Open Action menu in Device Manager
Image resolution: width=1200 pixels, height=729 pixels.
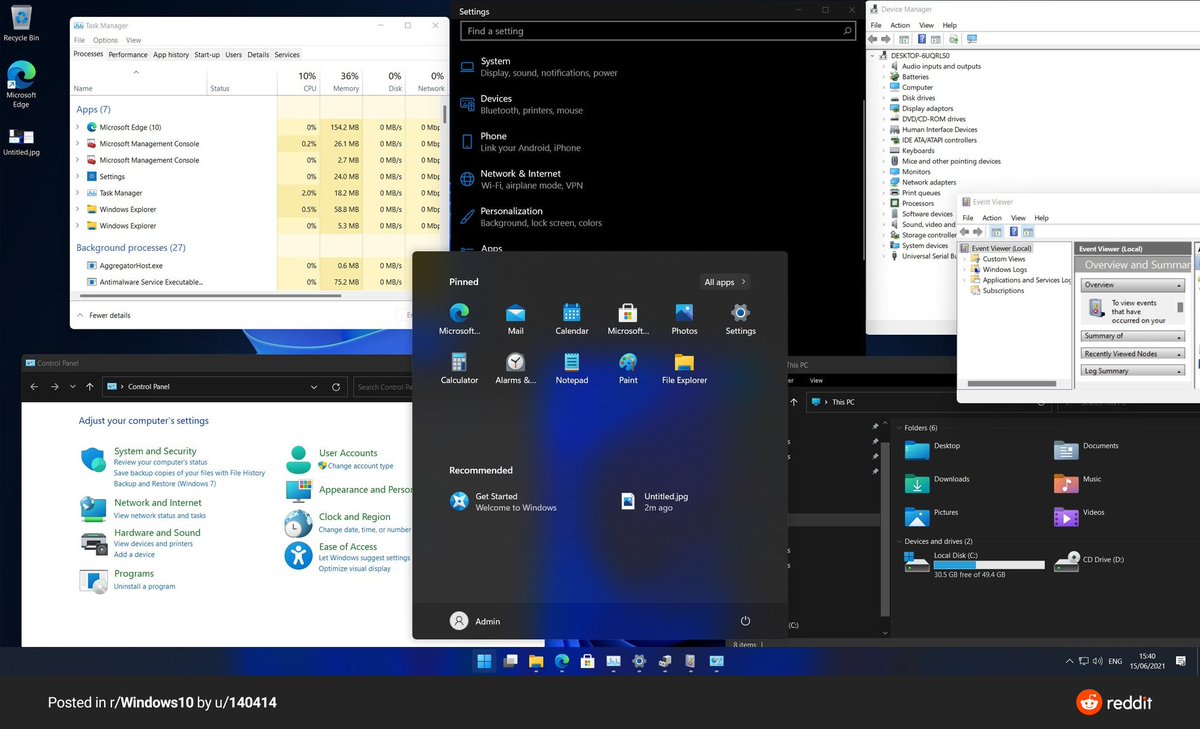tap(900, 25)
